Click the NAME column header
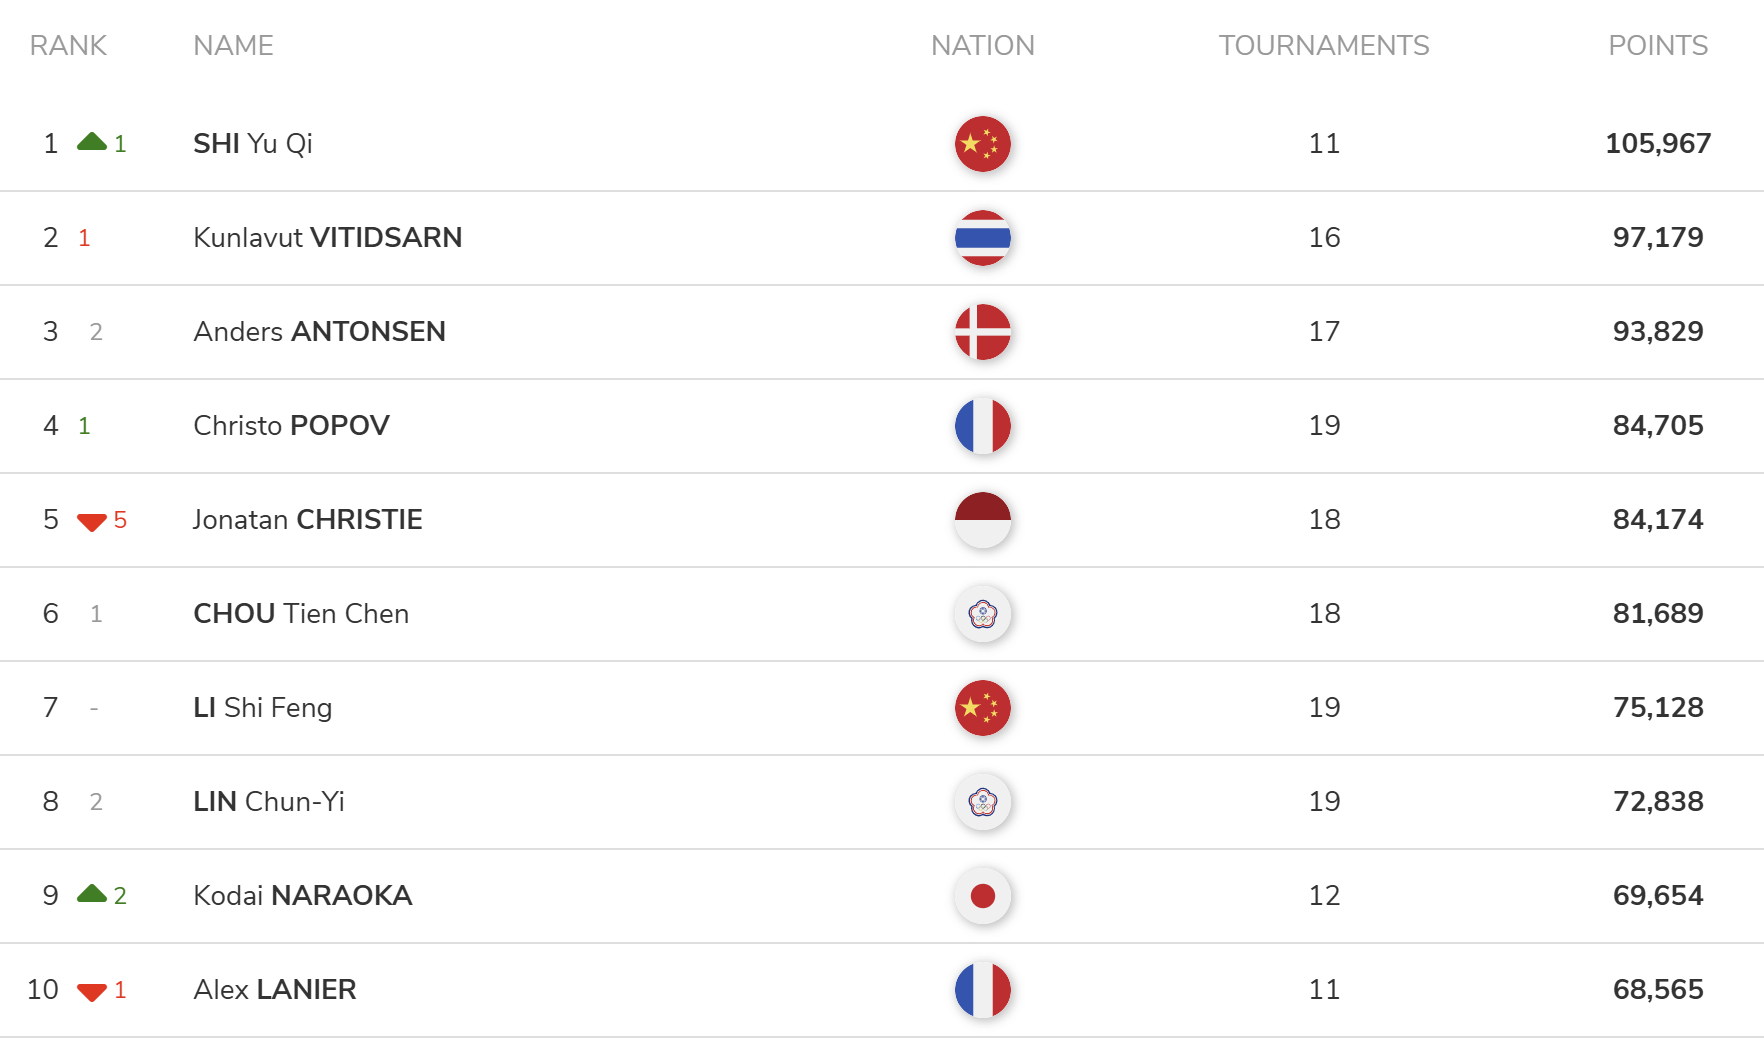 point(233,46)
